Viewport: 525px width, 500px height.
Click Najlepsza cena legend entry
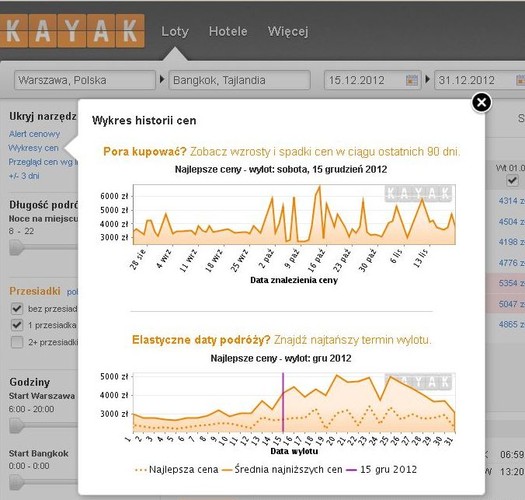[176, 470]
